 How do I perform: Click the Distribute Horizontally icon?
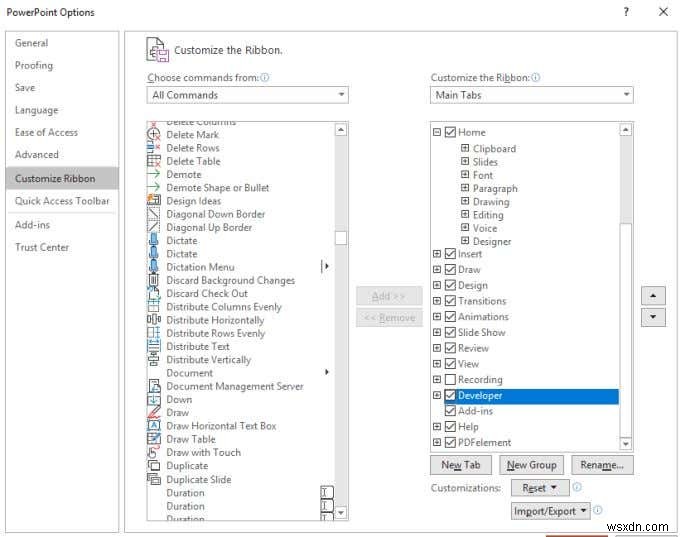coord(154,320)
